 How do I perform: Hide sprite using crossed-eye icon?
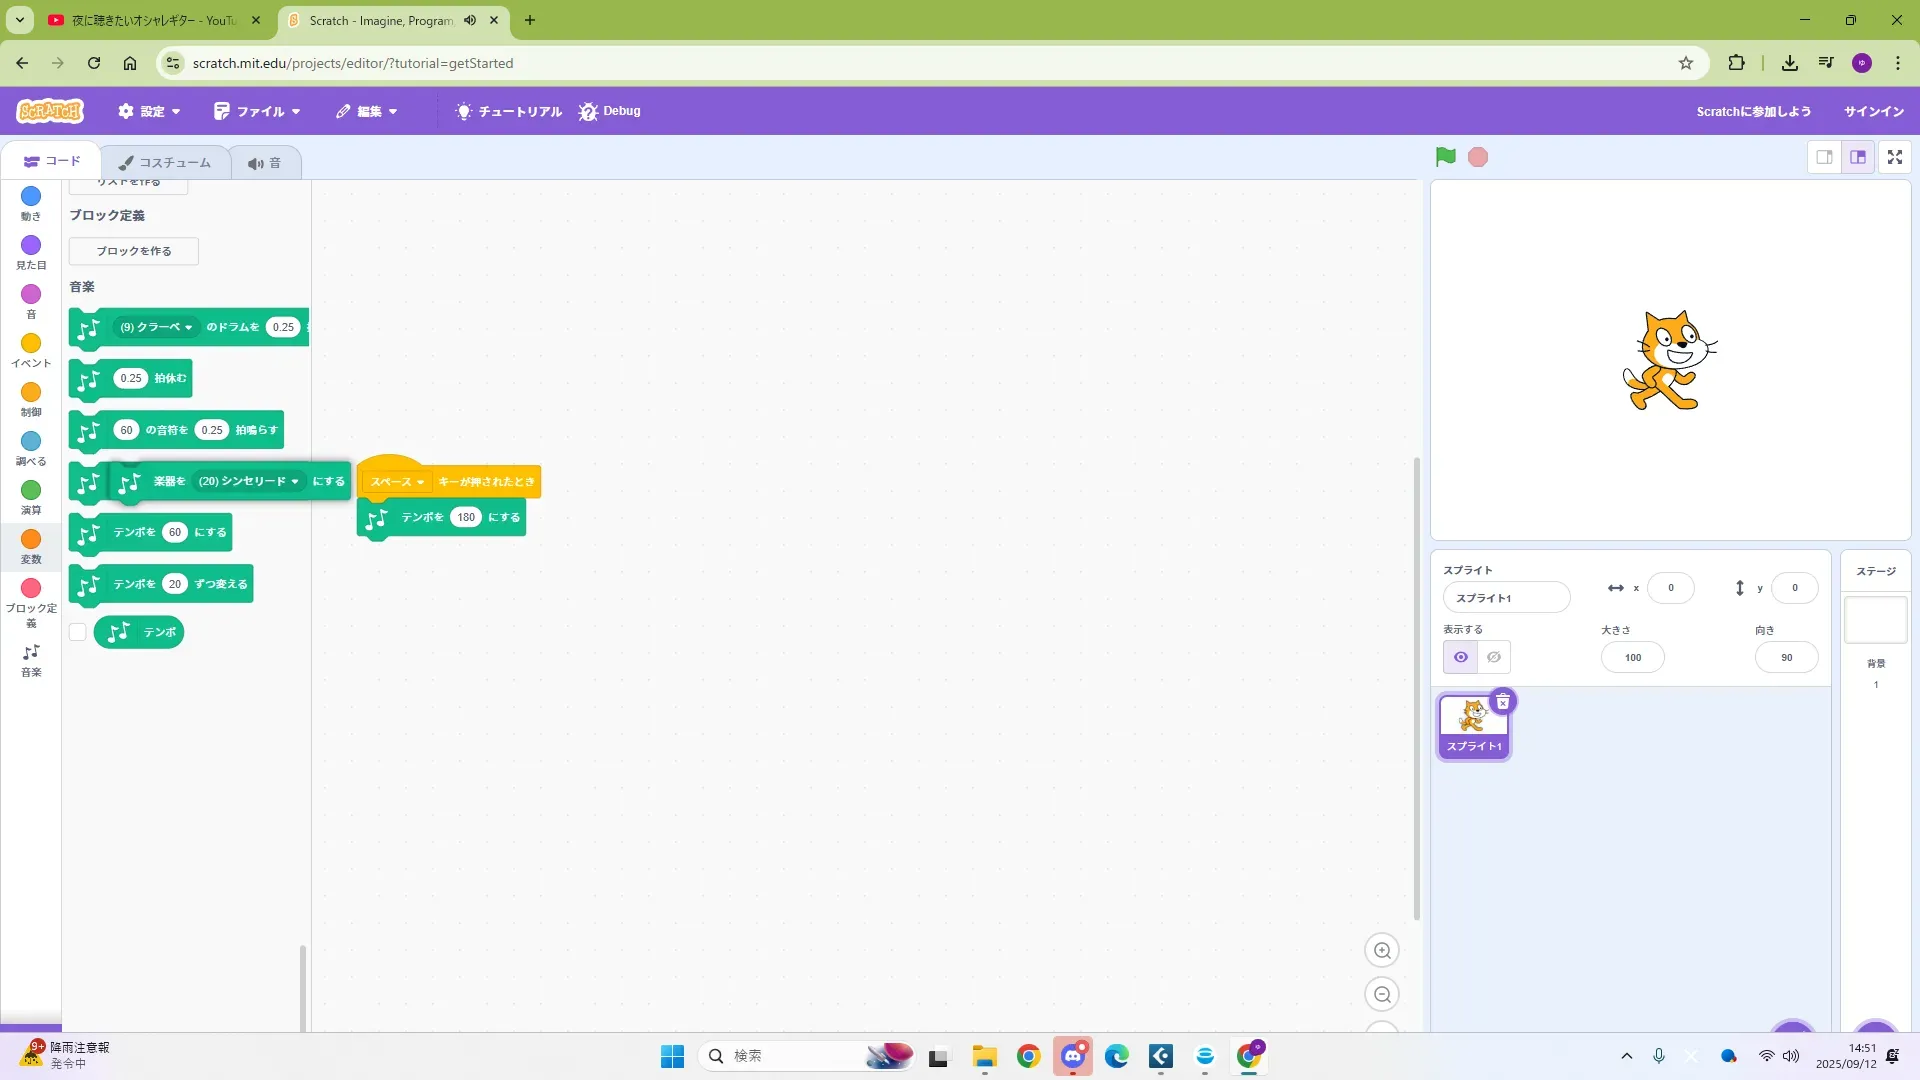pyautogui.click(x=1494, y=657)
